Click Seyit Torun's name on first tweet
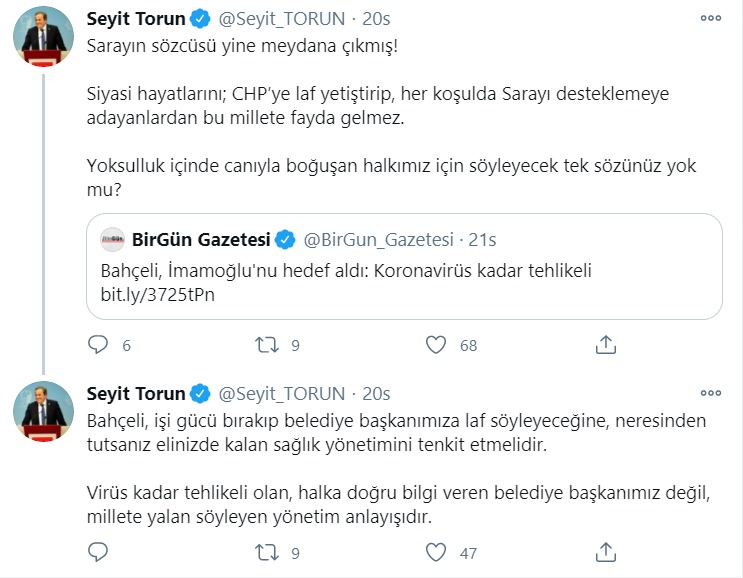Screen dimensions: 743x578 coord(136,18)
